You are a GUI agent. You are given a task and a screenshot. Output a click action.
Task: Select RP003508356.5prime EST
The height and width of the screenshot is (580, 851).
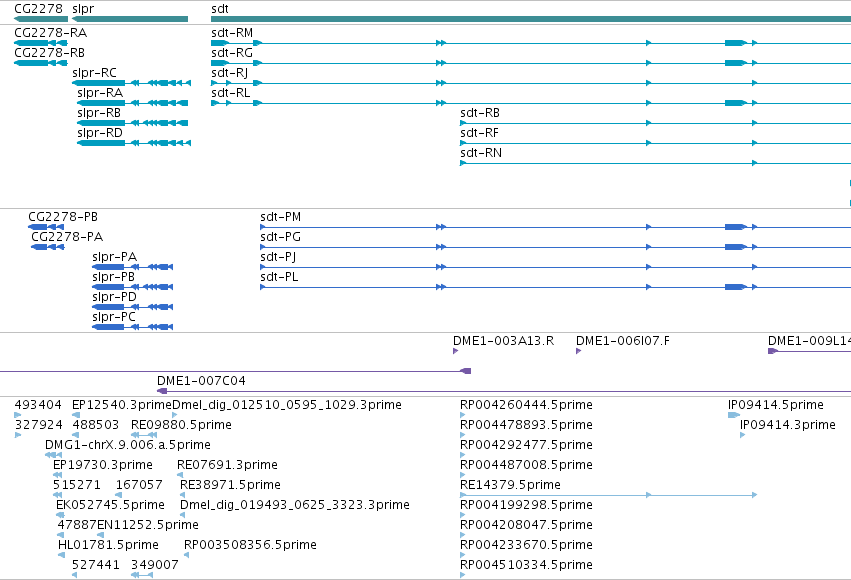(187, 556)
